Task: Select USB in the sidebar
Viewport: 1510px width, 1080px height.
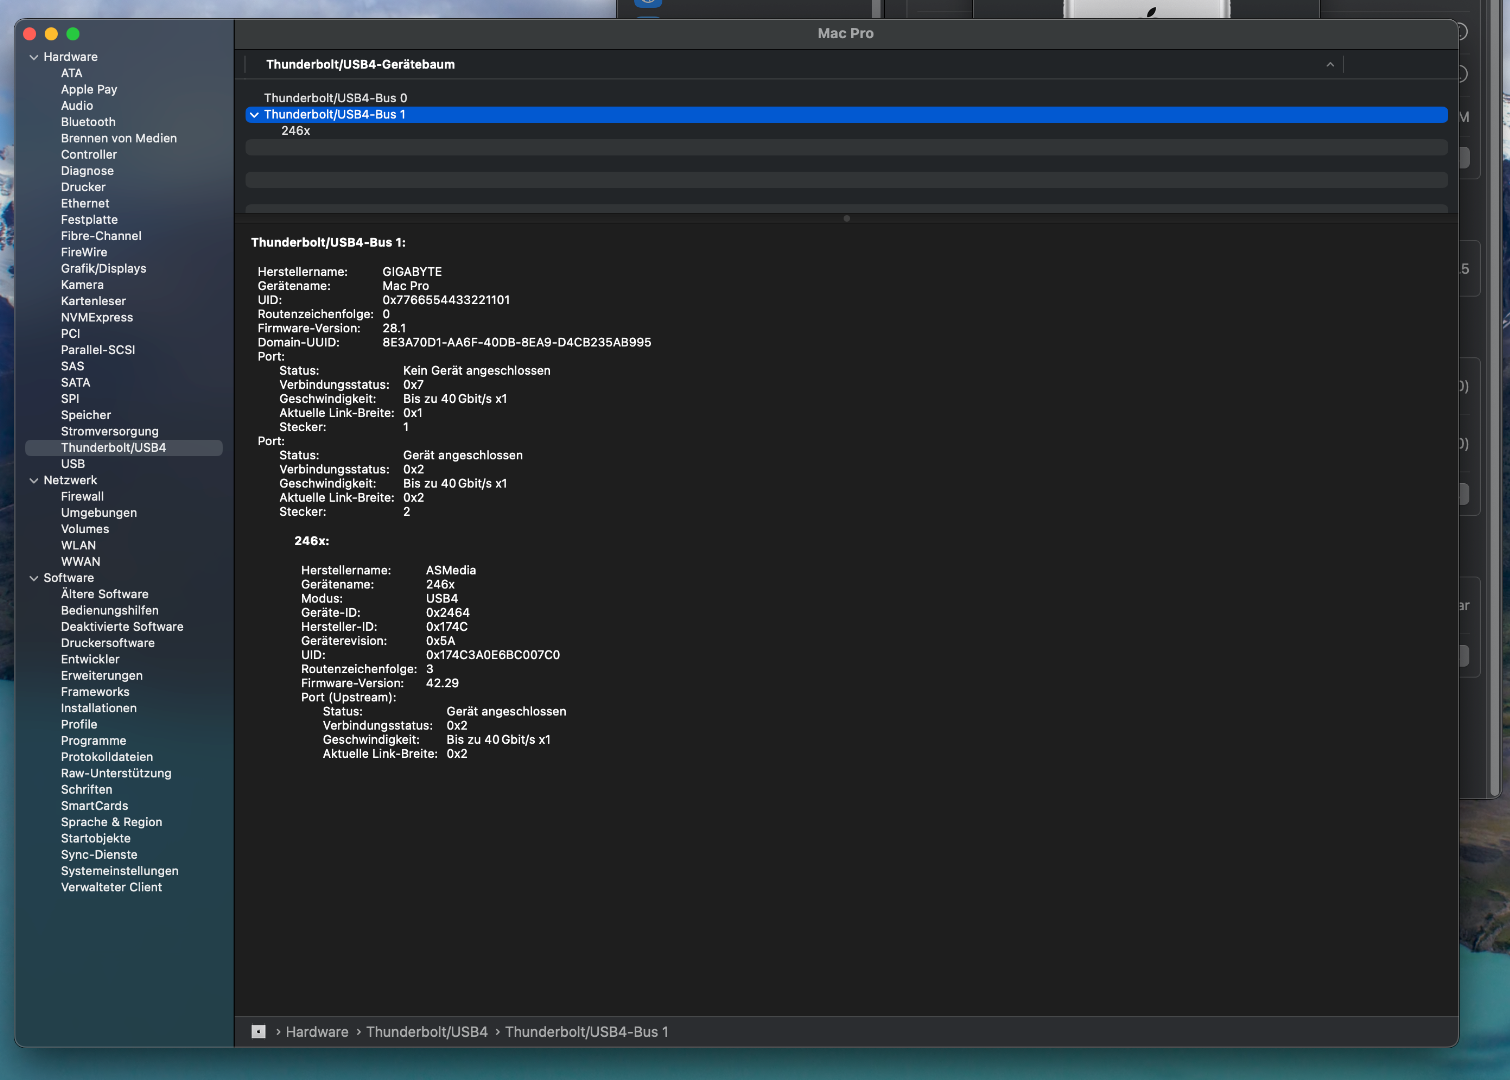Action: (x=73, y=464)
